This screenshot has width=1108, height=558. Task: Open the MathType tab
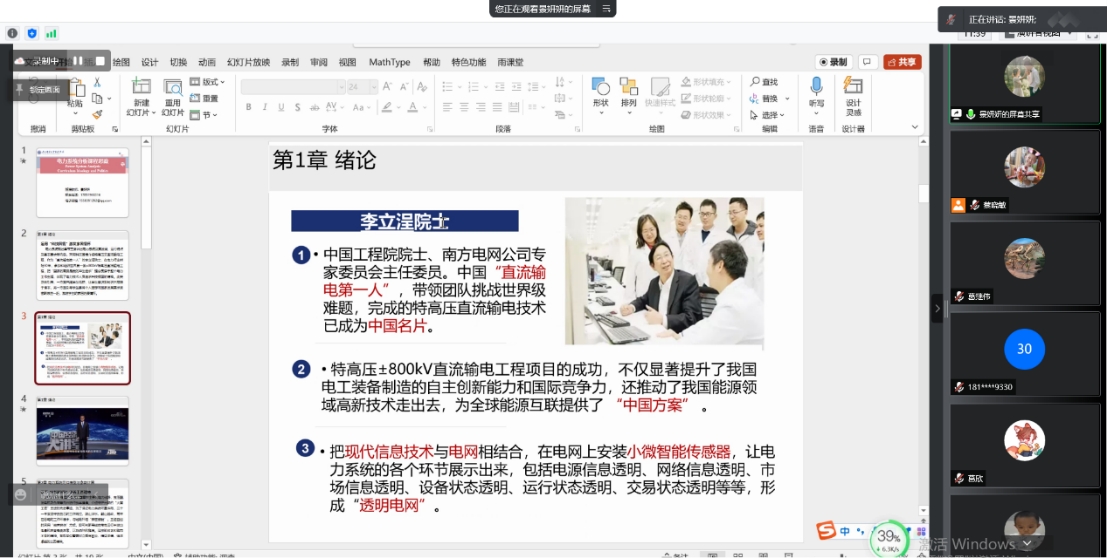[389, 62]
